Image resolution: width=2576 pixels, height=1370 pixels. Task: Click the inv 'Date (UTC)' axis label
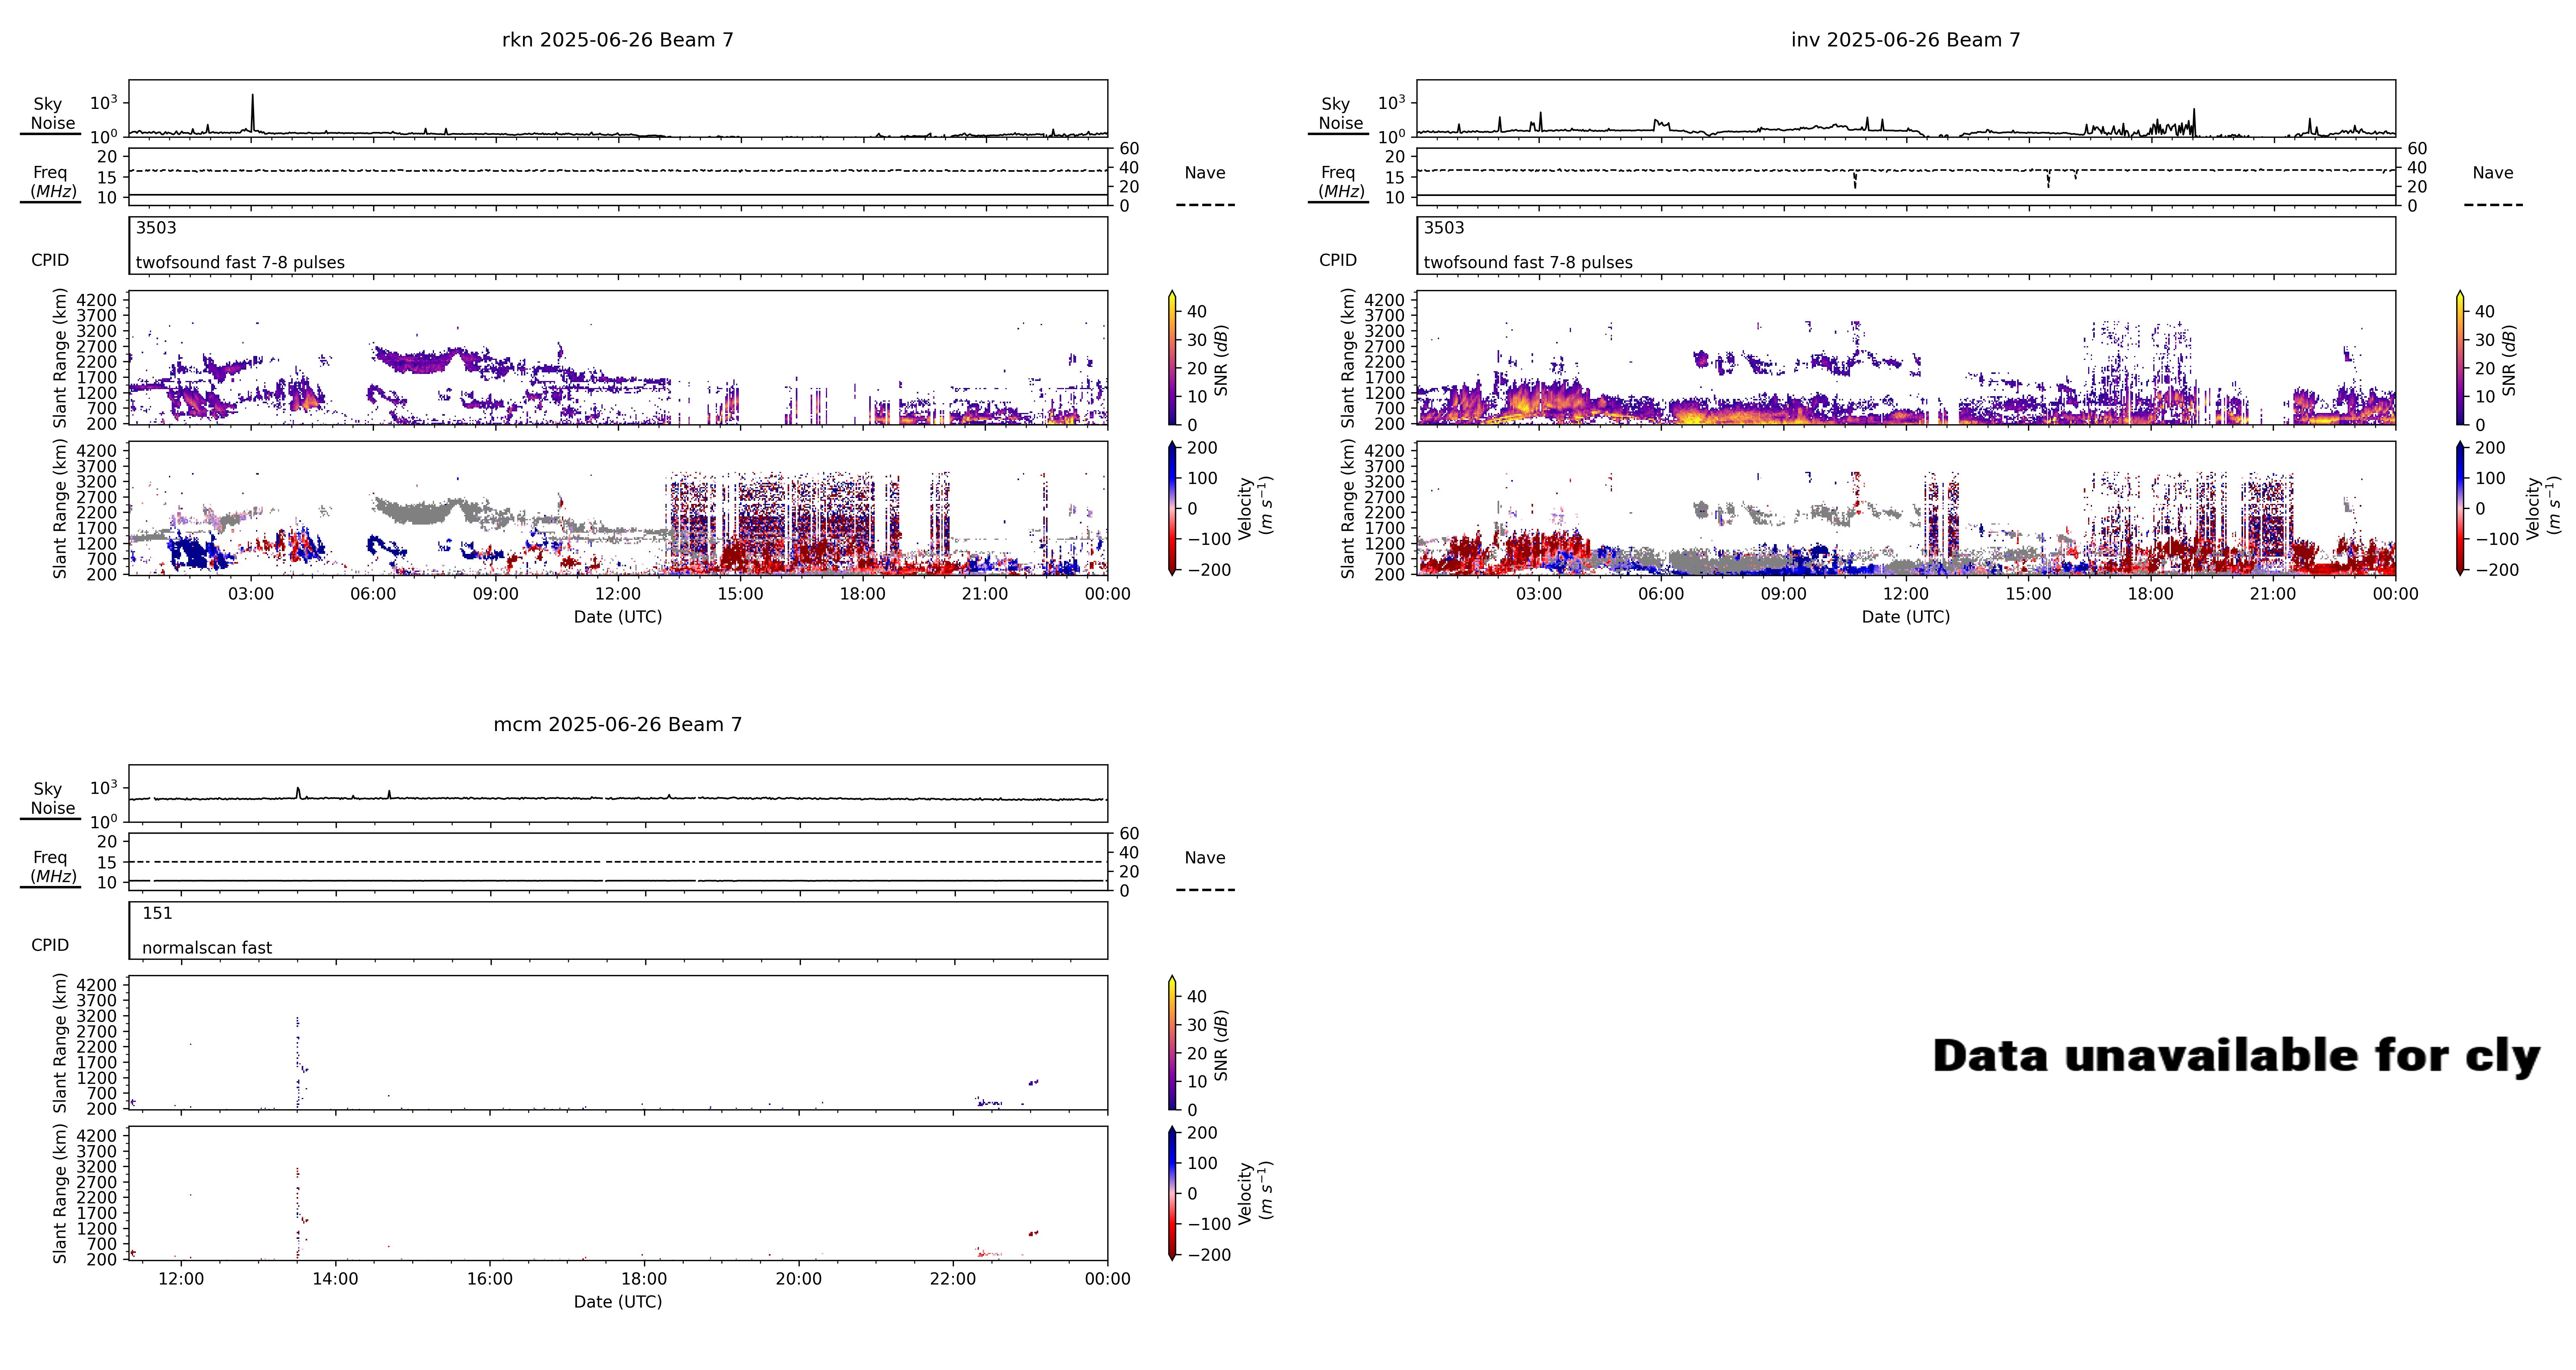[1905, 617]
